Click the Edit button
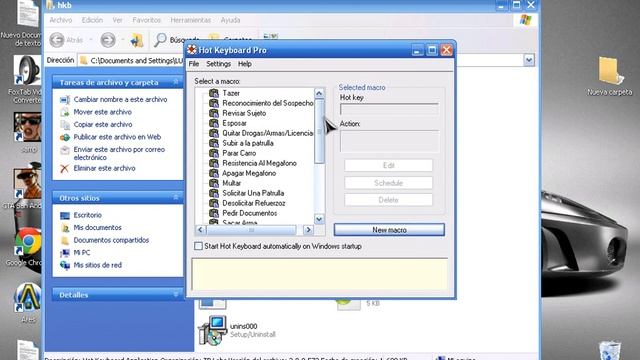This screenshot has height=360, width=640. 388,165
